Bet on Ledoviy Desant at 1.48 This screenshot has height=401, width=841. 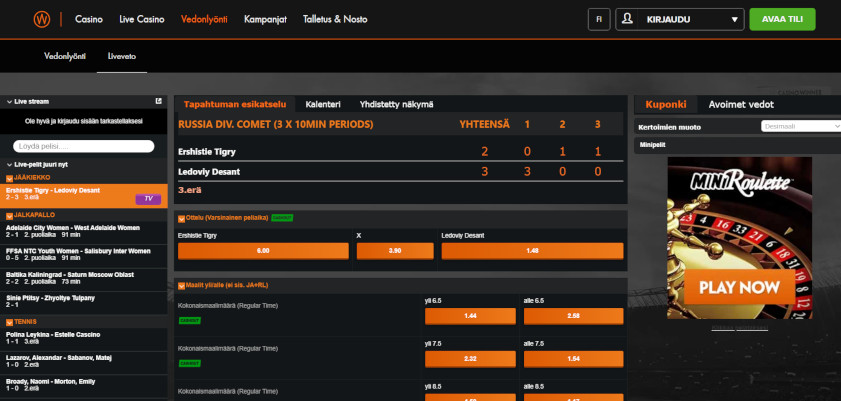coord(533,251)
